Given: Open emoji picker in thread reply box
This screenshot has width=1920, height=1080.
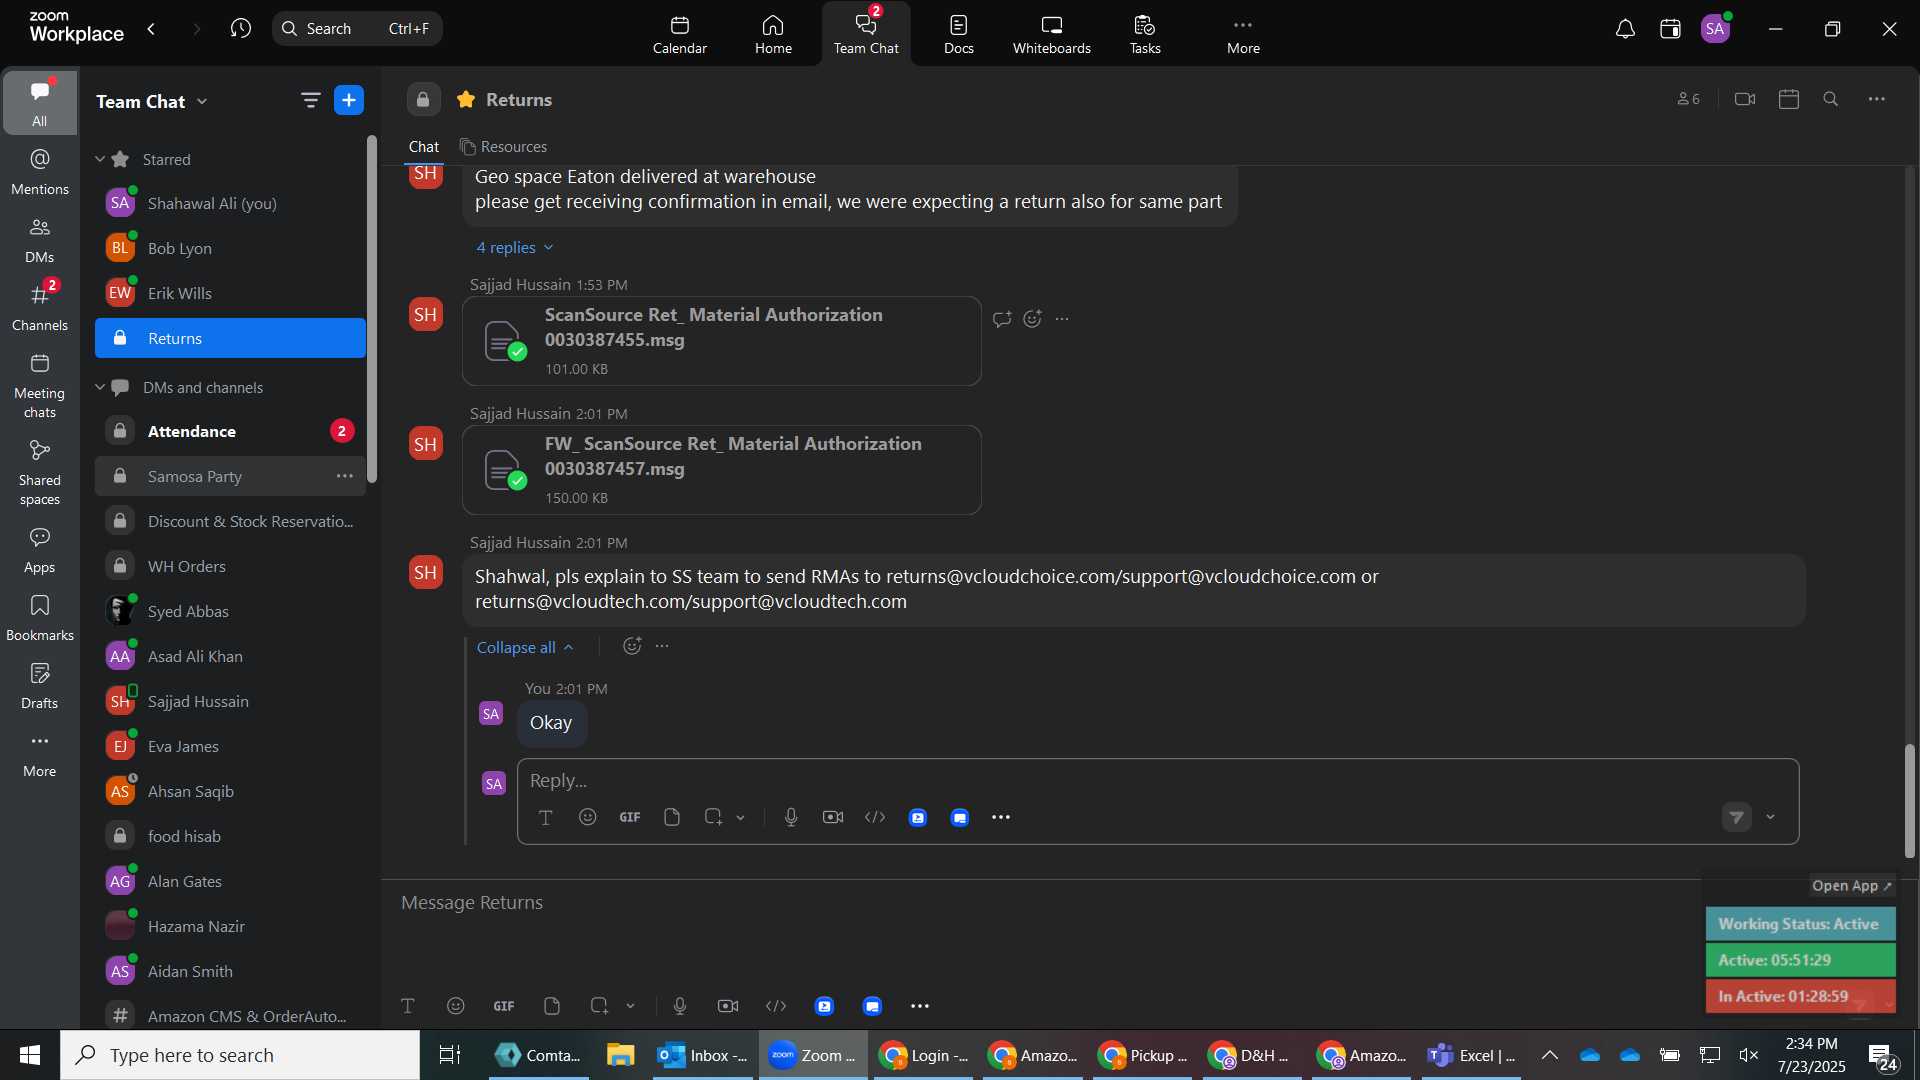Looking at the screenshot, I should click(x=588, y=817).
